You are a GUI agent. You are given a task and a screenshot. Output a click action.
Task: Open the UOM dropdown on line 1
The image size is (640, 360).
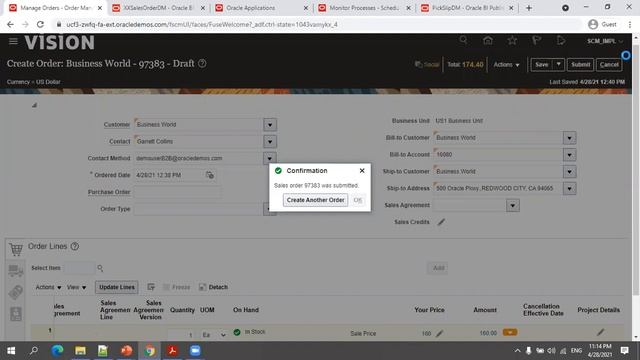tap(223, 335)
